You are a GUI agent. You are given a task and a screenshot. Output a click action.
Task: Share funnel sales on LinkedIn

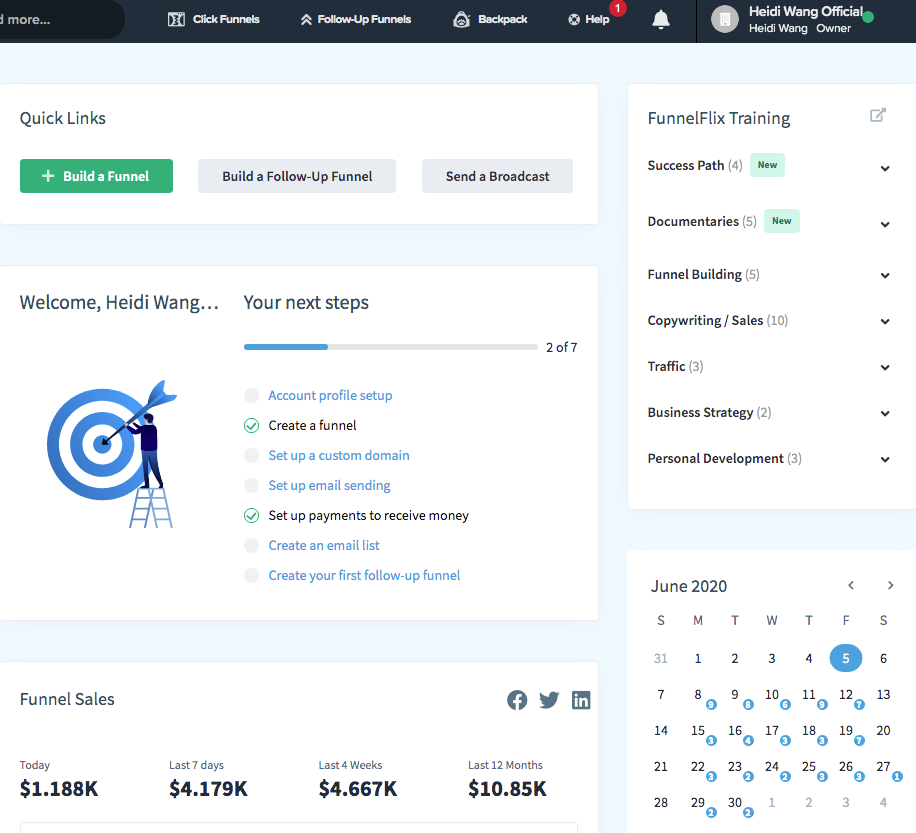tap(581, 700)
